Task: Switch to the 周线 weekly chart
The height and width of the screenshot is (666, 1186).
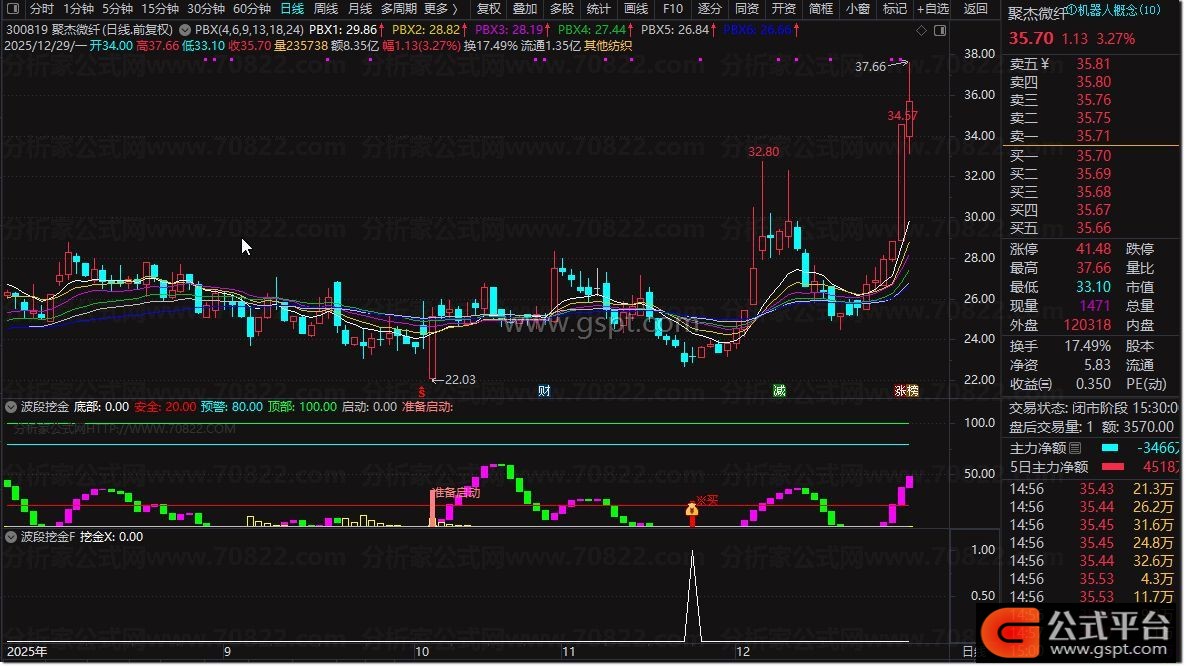Action: [x=326, y=9]
